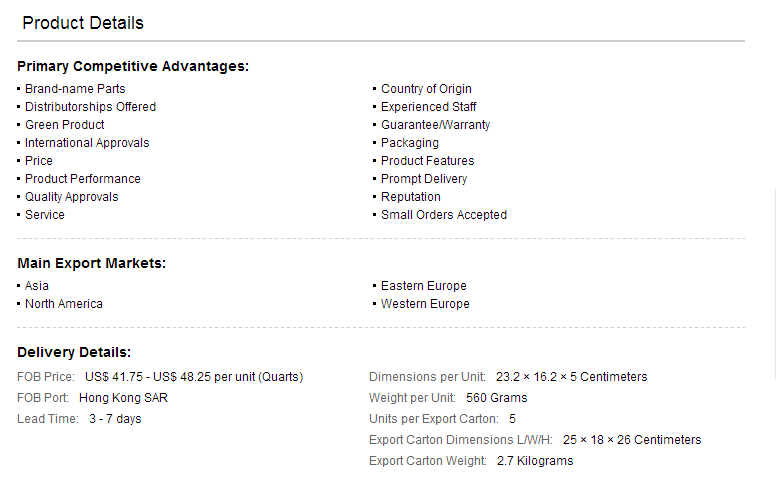776x483 pixels.
Task: Select the Distributorships Offered entry
Action: (x=91, y=107)
